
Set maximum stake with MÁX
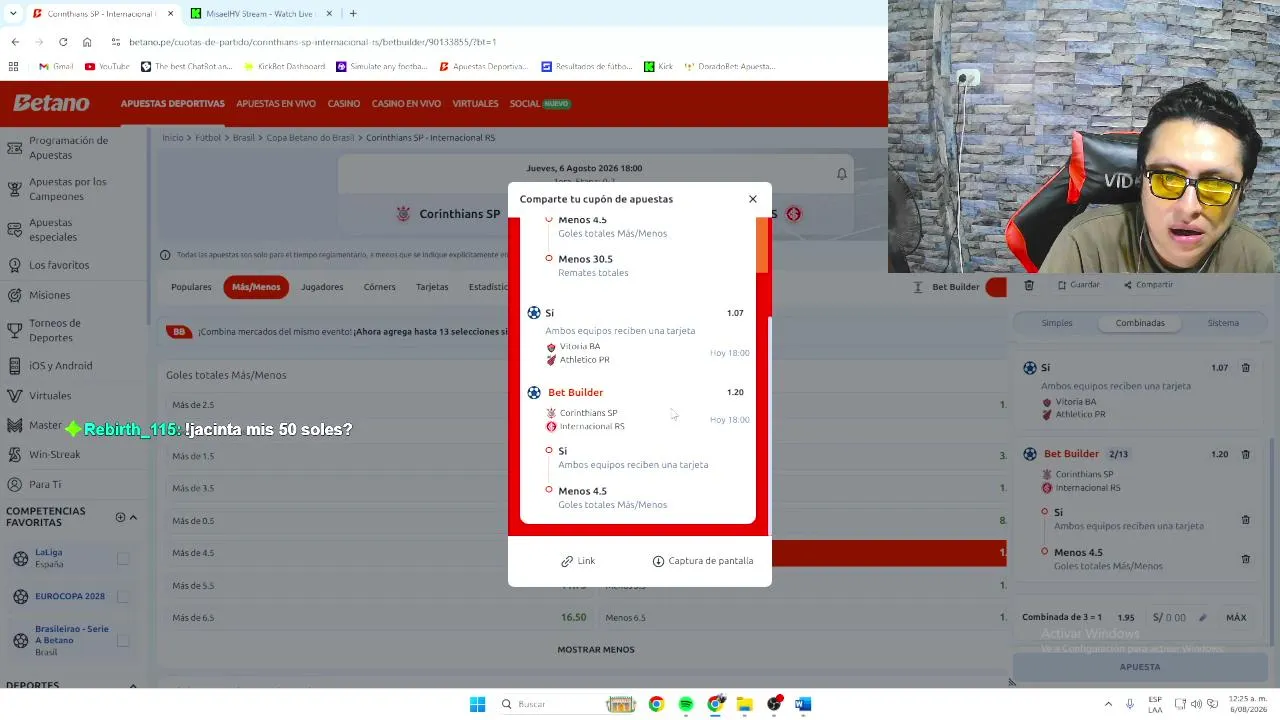pos(1236,618)
